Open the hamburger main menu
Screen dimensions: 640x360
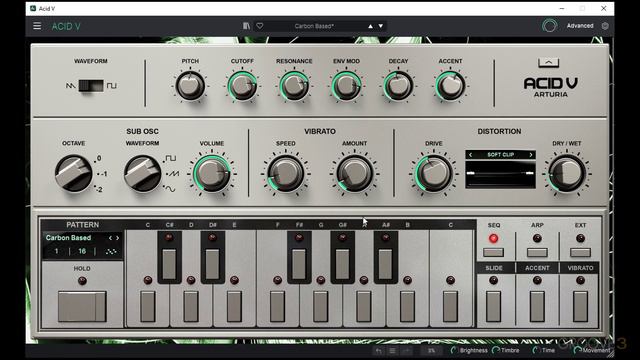(37, 26)
